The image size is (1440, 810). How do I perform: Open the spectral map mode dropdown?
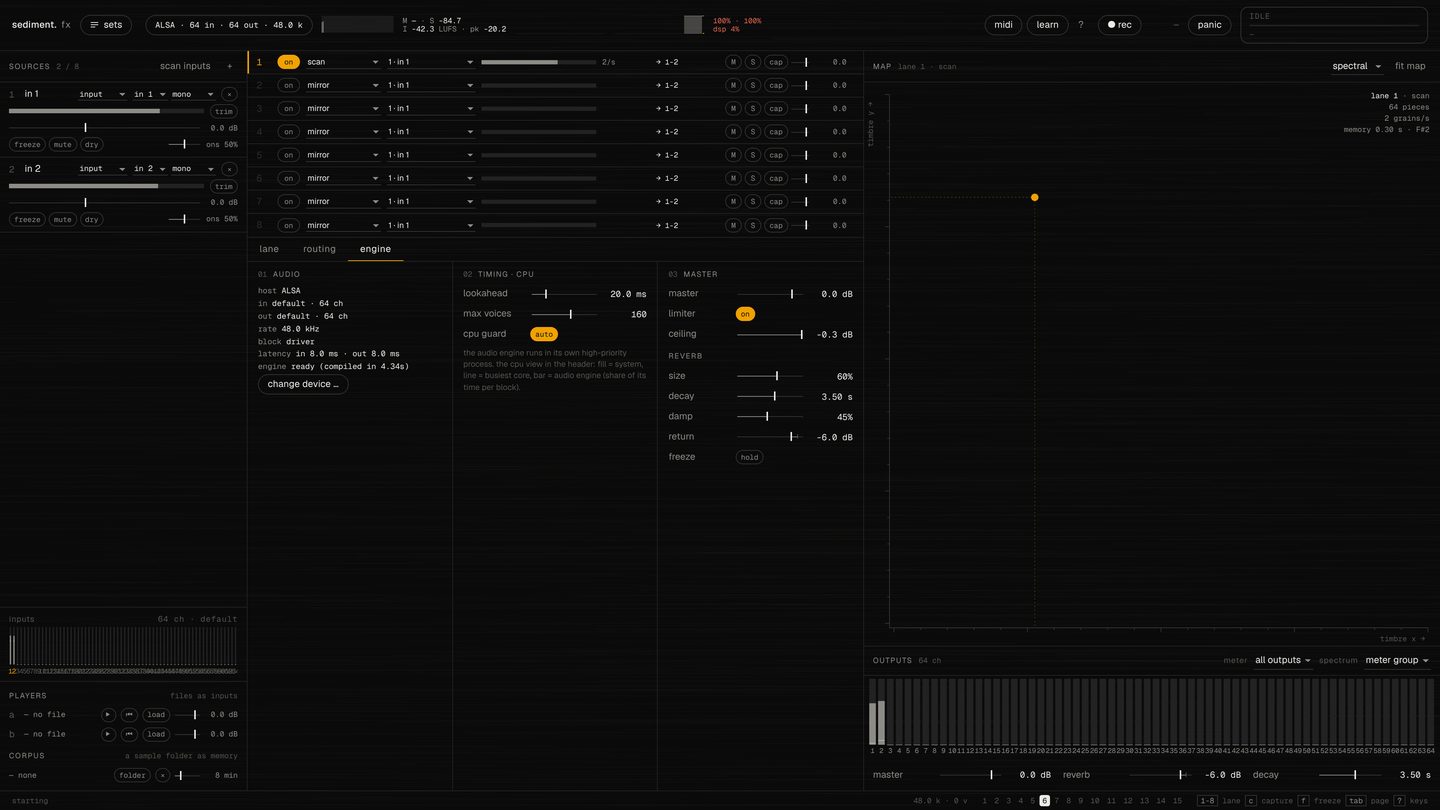(x=1357, y=66)
